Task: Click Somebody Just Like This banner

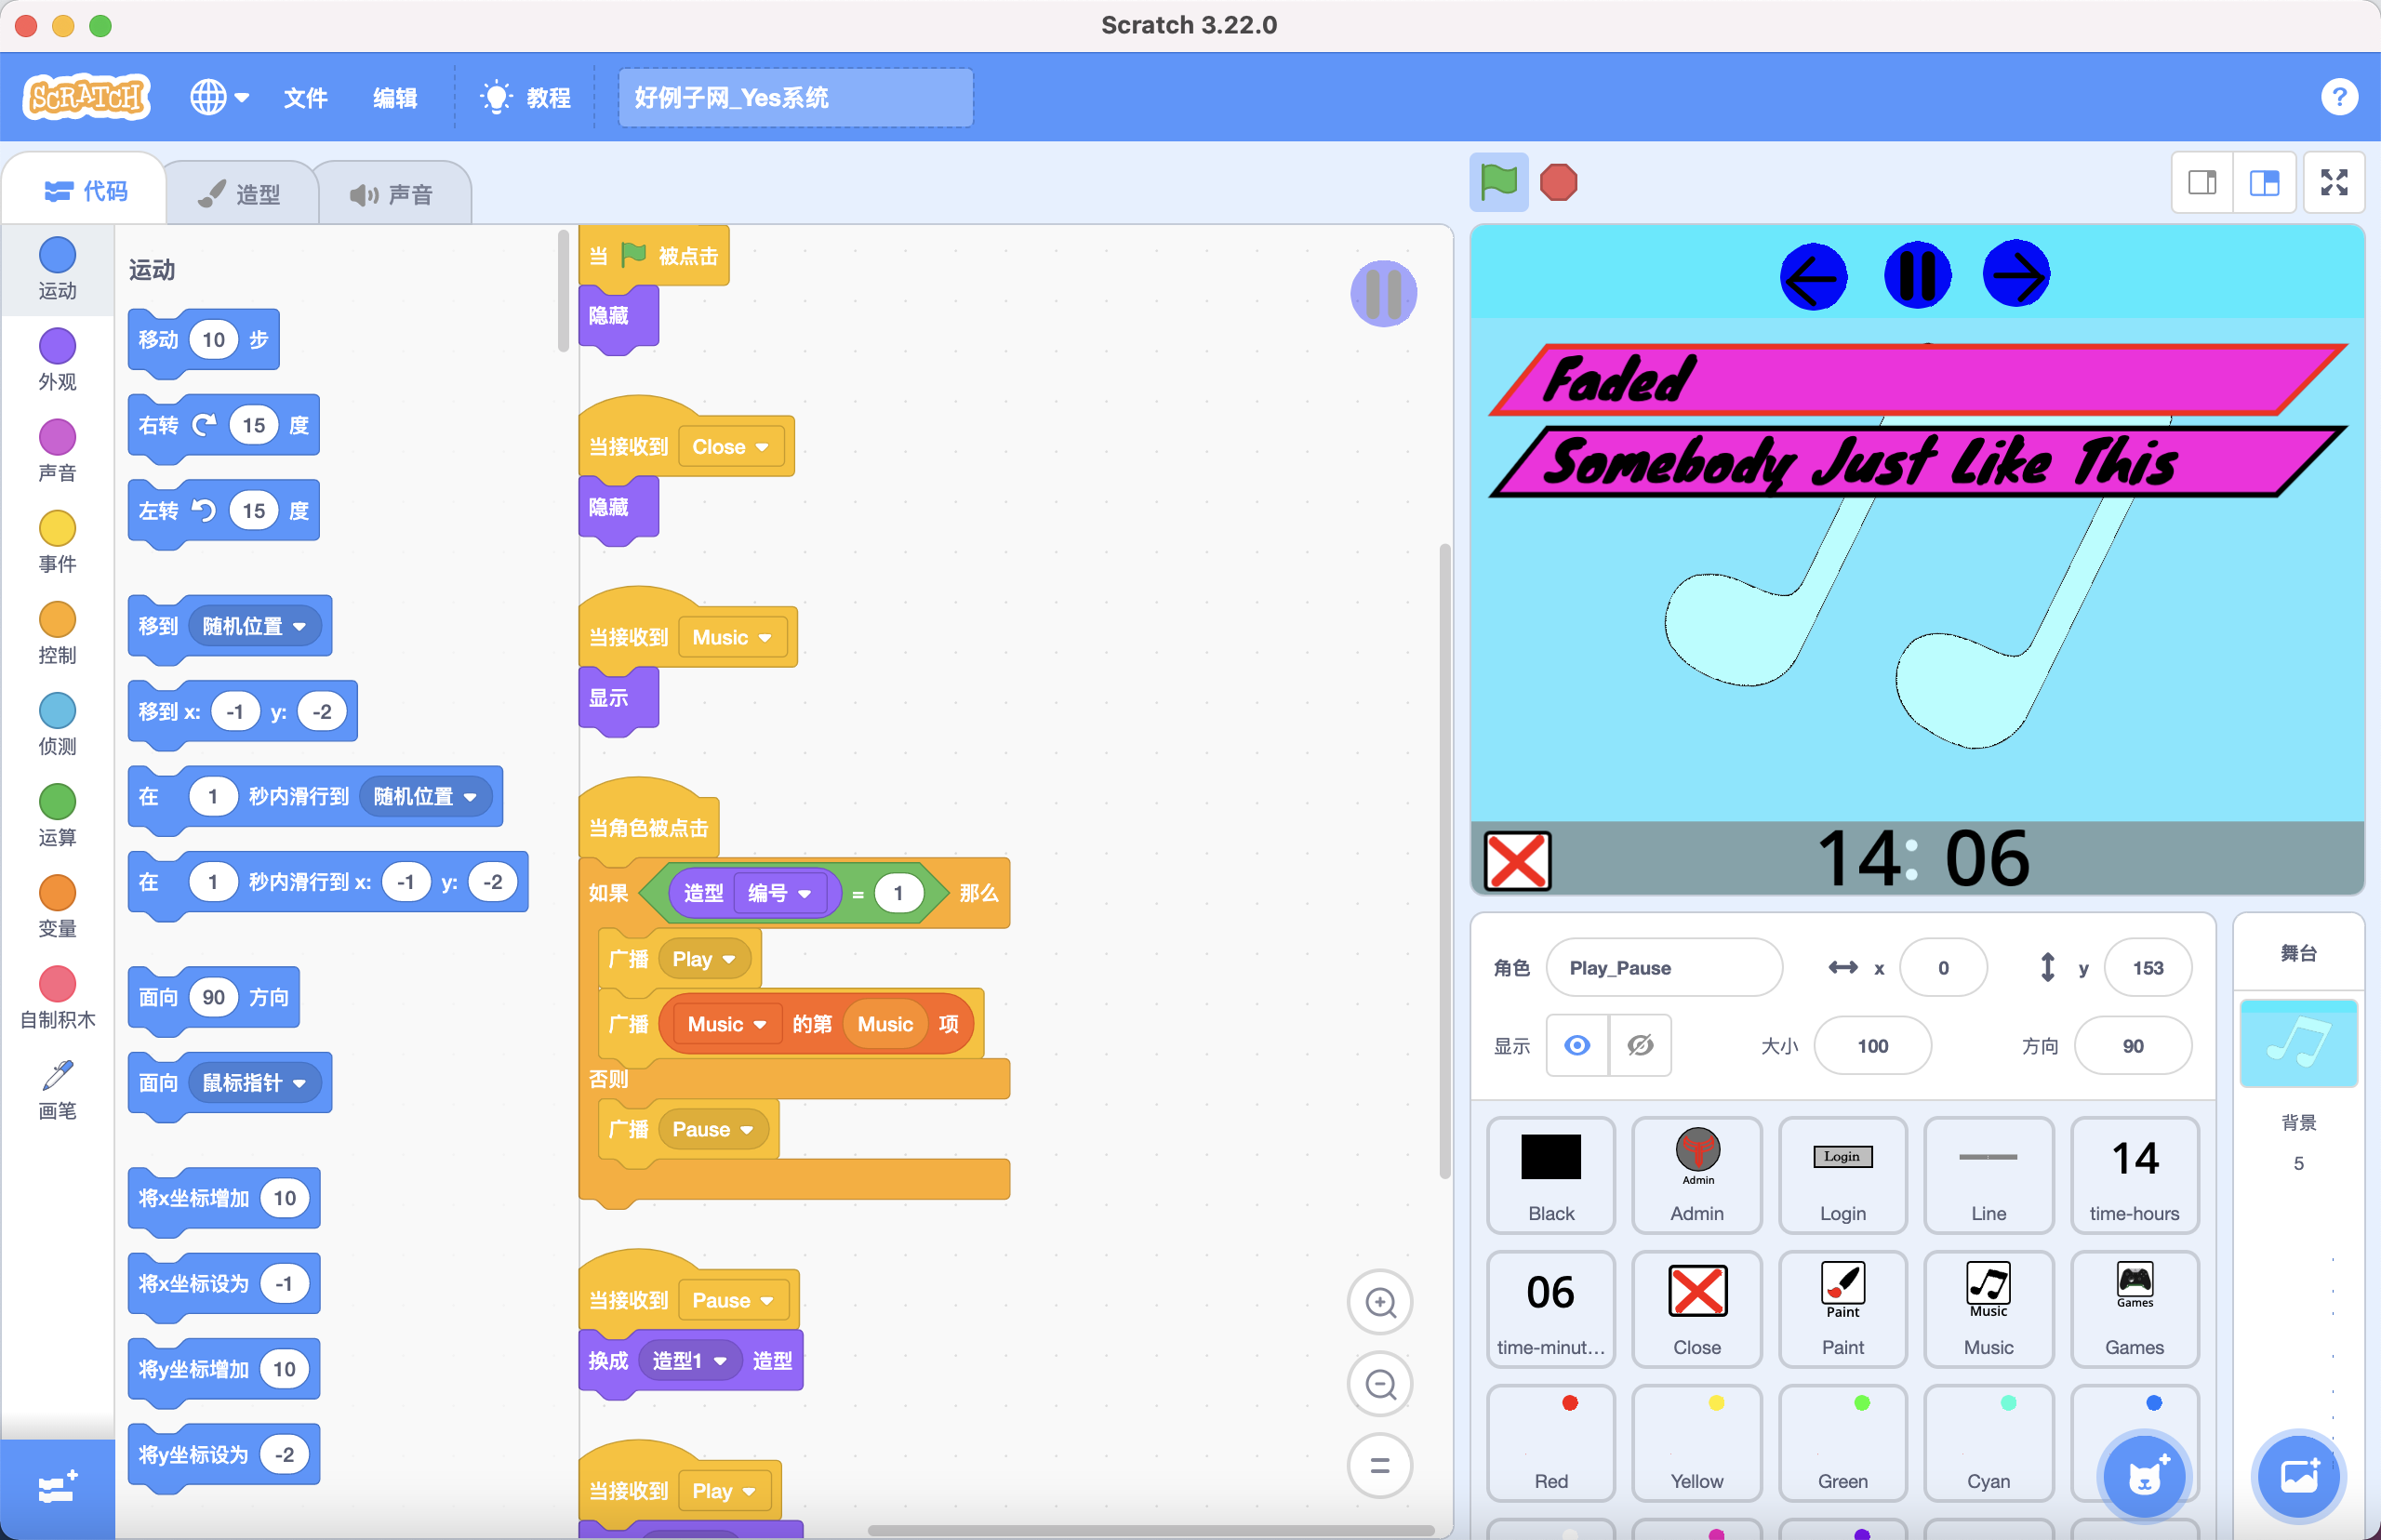Action: (x=1916, y=461)
